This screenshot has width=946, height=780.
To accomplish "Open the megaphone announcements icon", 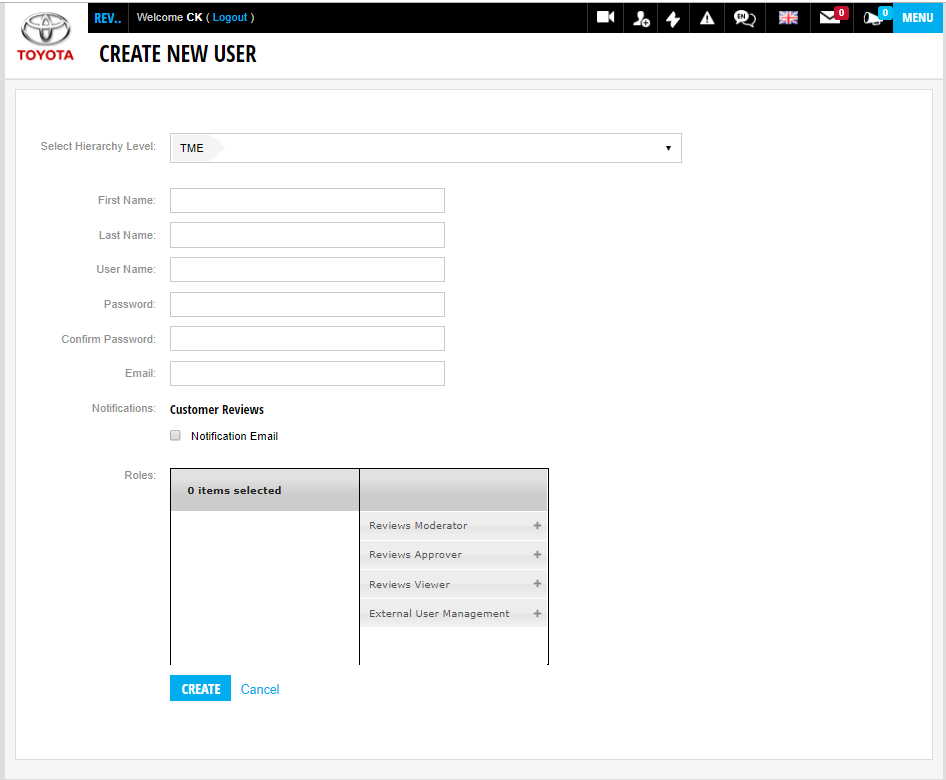I will pyautogui.click(x=876, y=16).
